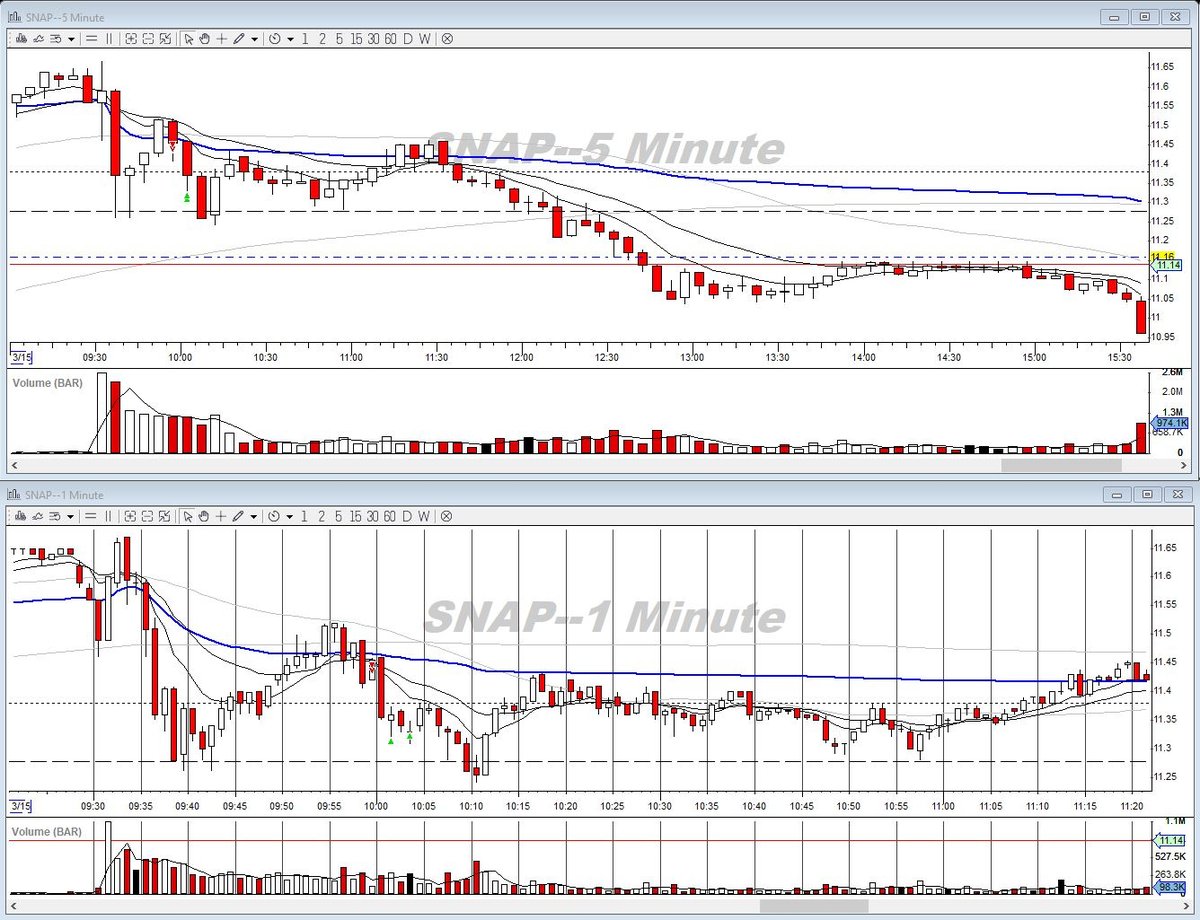Activate hand pan tool in 1 Minute toolbar

pos(204,516)
